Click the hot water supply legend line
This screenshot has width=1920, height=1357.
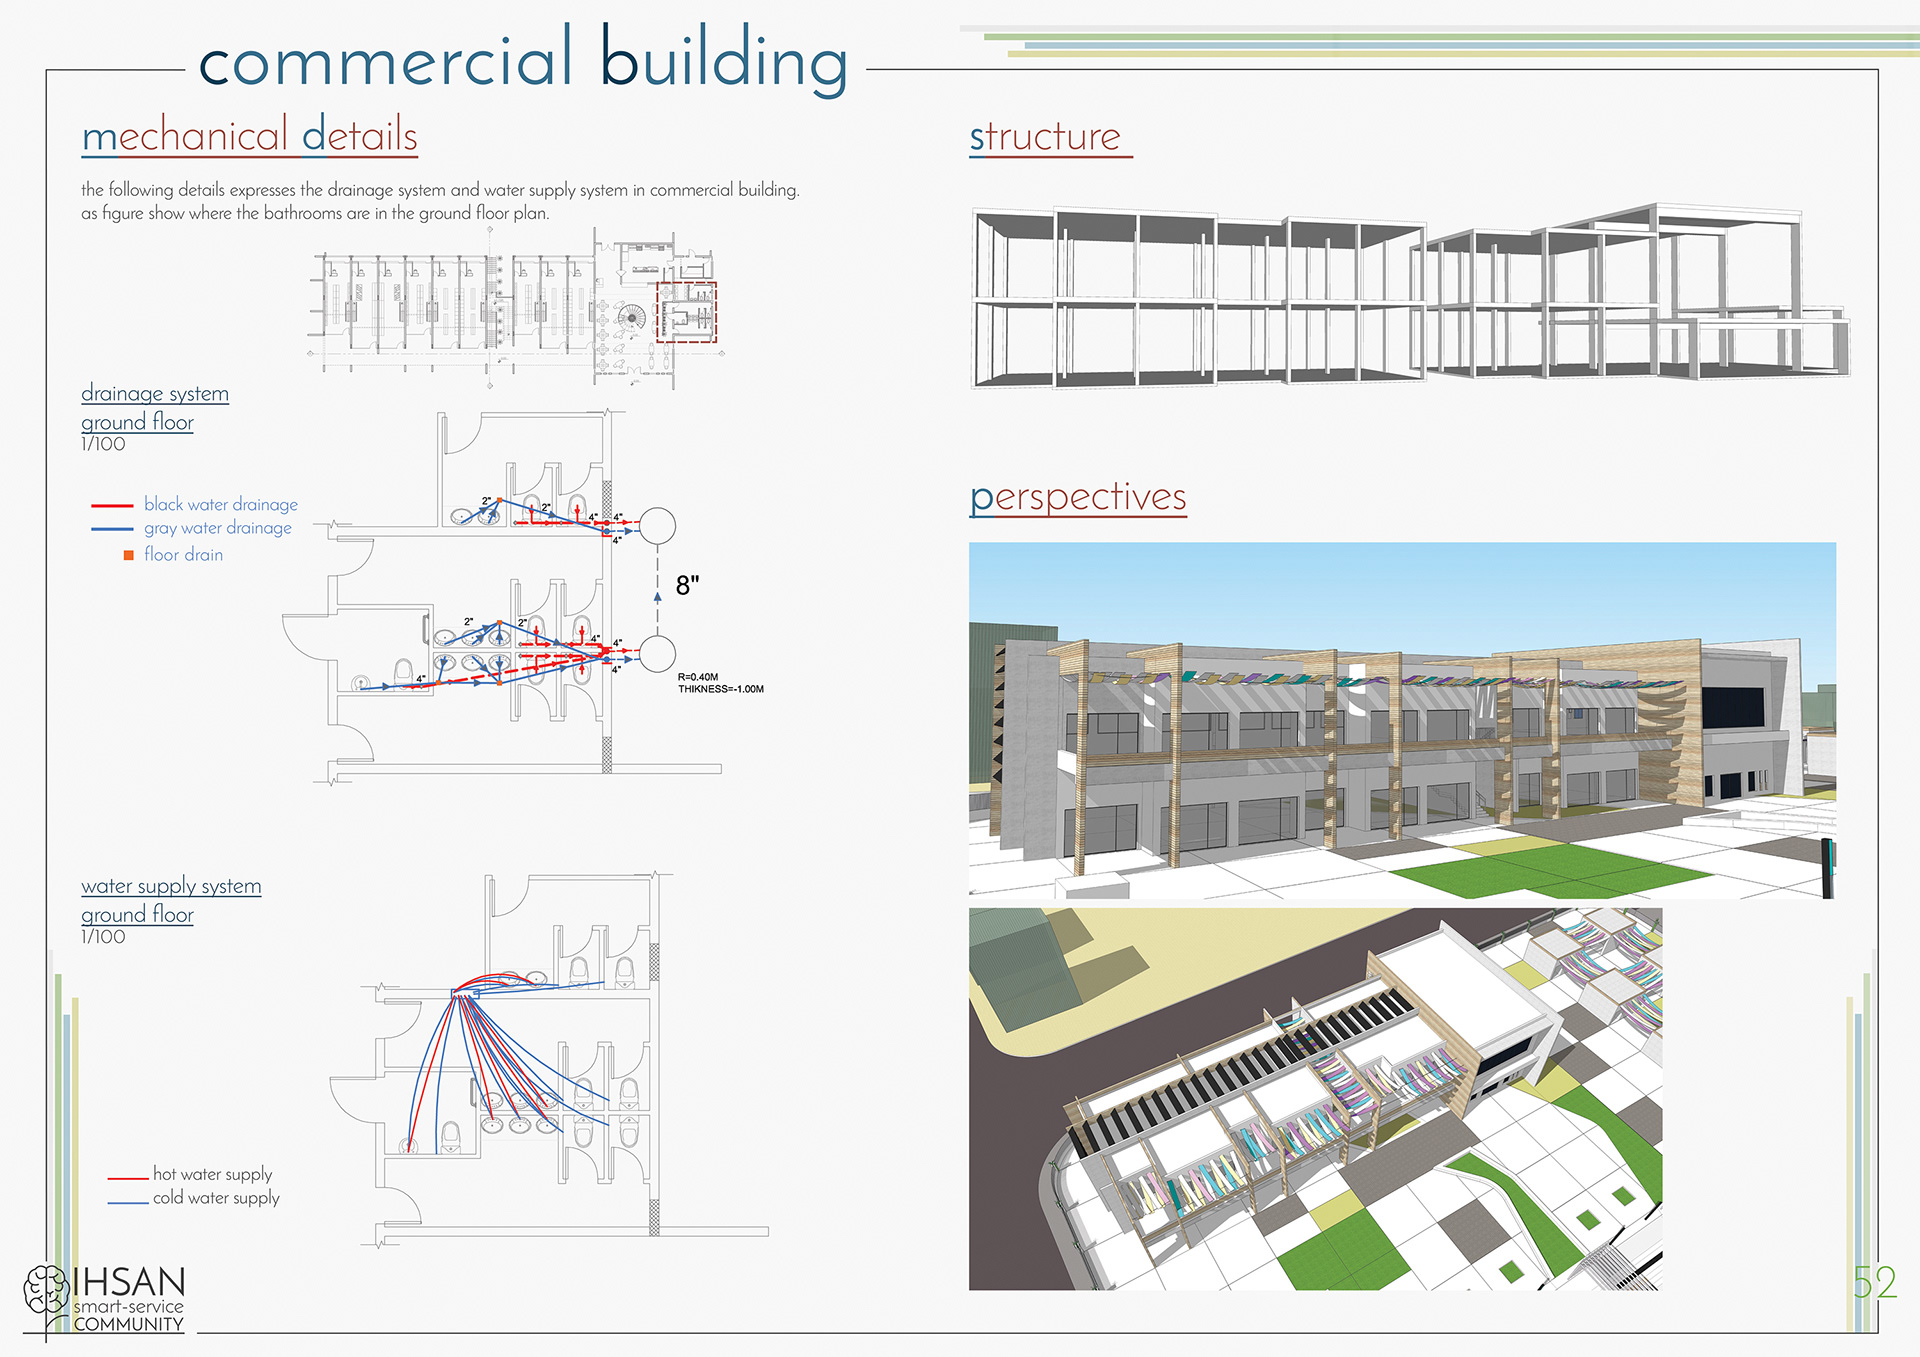point(128,1178)
